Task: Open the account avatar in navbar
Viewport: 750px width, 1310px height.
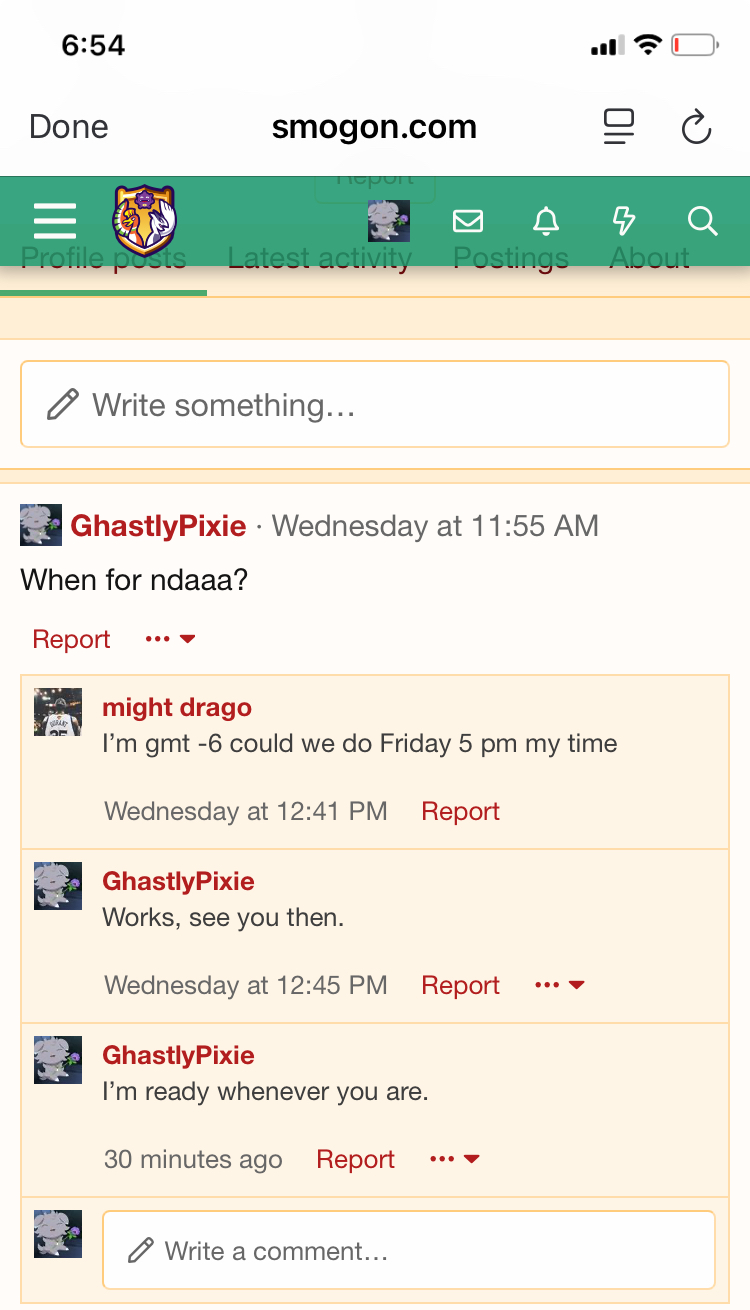Action: coord(388,220)
